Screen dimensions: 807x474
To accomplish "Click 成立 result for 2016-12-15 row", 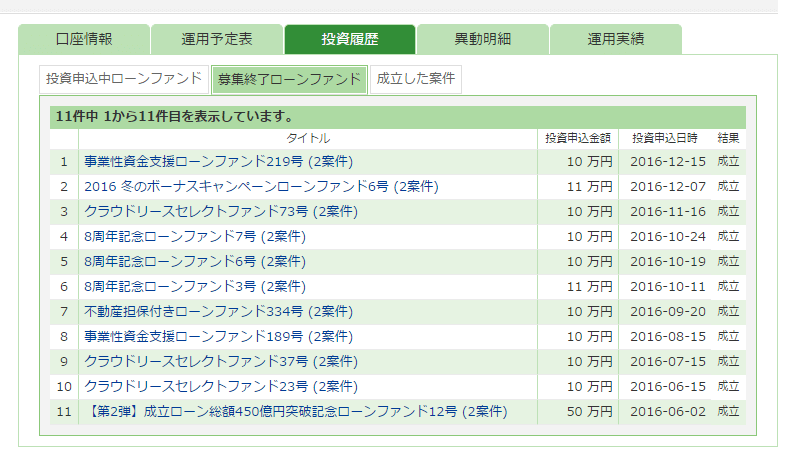I will point(728,161).
